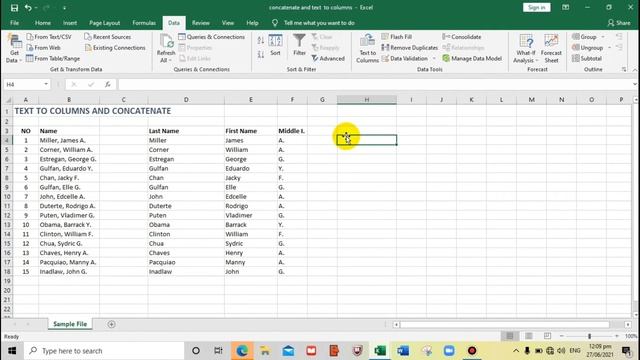Open Windows Start menu
The width and height of the screenshot is (640, 360).
click(x=12, y=351)
